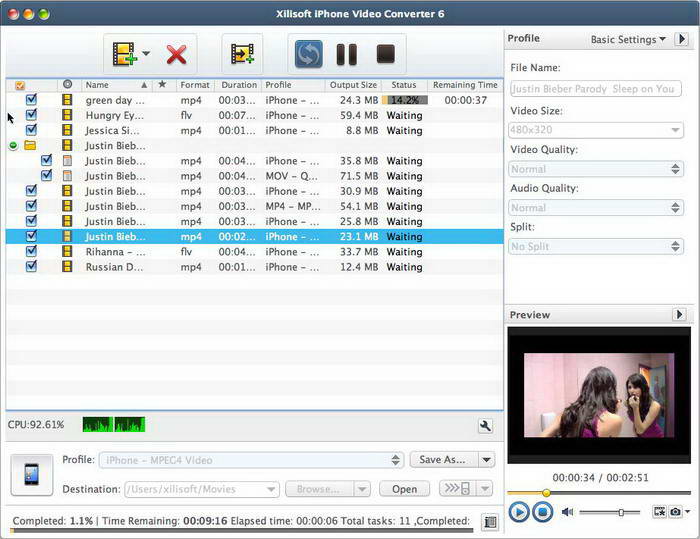This screenshot has width=700, height=539.
Task: Click the film icon of green day row
Action: pos(67,100)
